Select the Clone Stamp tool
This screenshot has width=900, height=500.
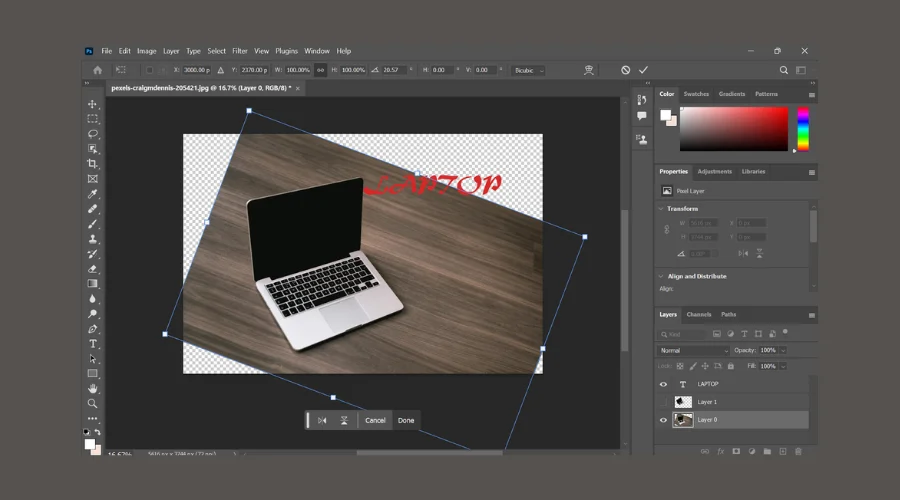tap(92, 239)
